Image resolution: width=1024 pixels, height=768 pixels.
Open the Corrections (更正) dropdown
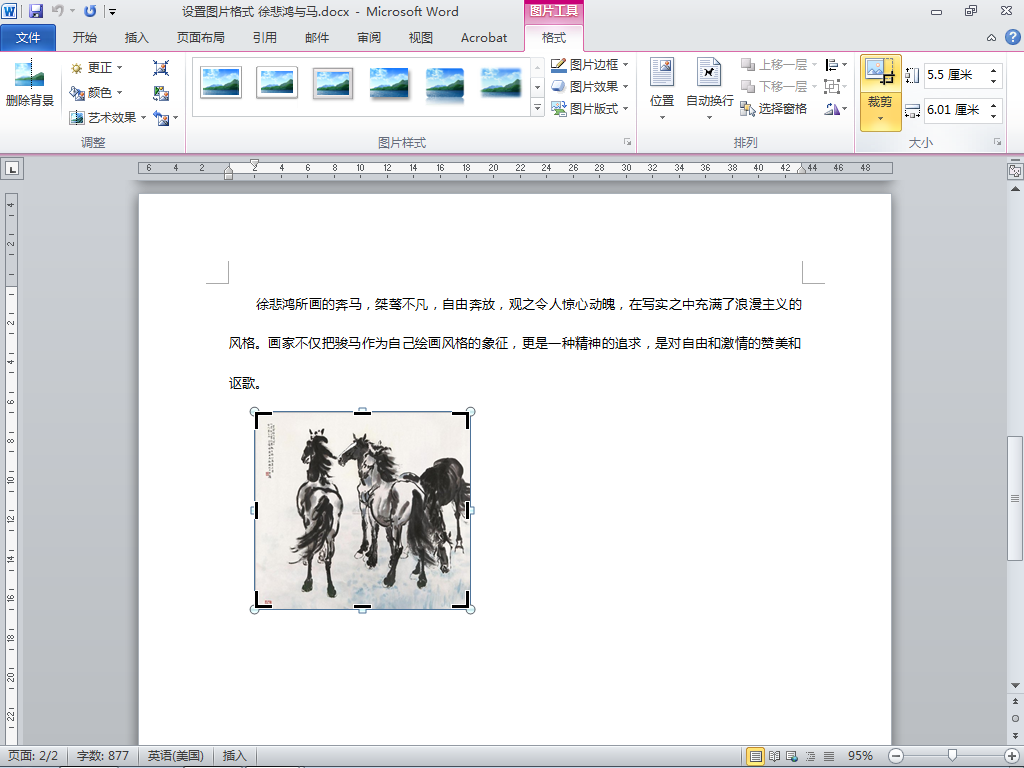pos(97,68)
